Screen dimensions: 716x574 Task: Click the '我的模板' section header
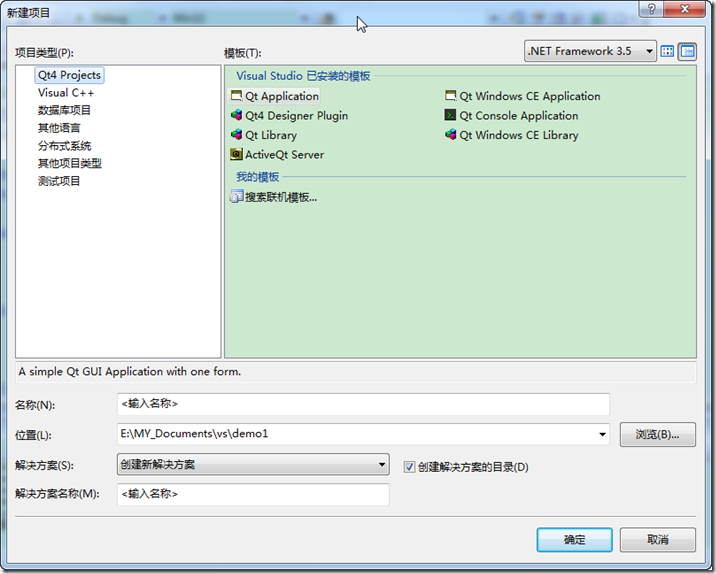click(258, 177)
